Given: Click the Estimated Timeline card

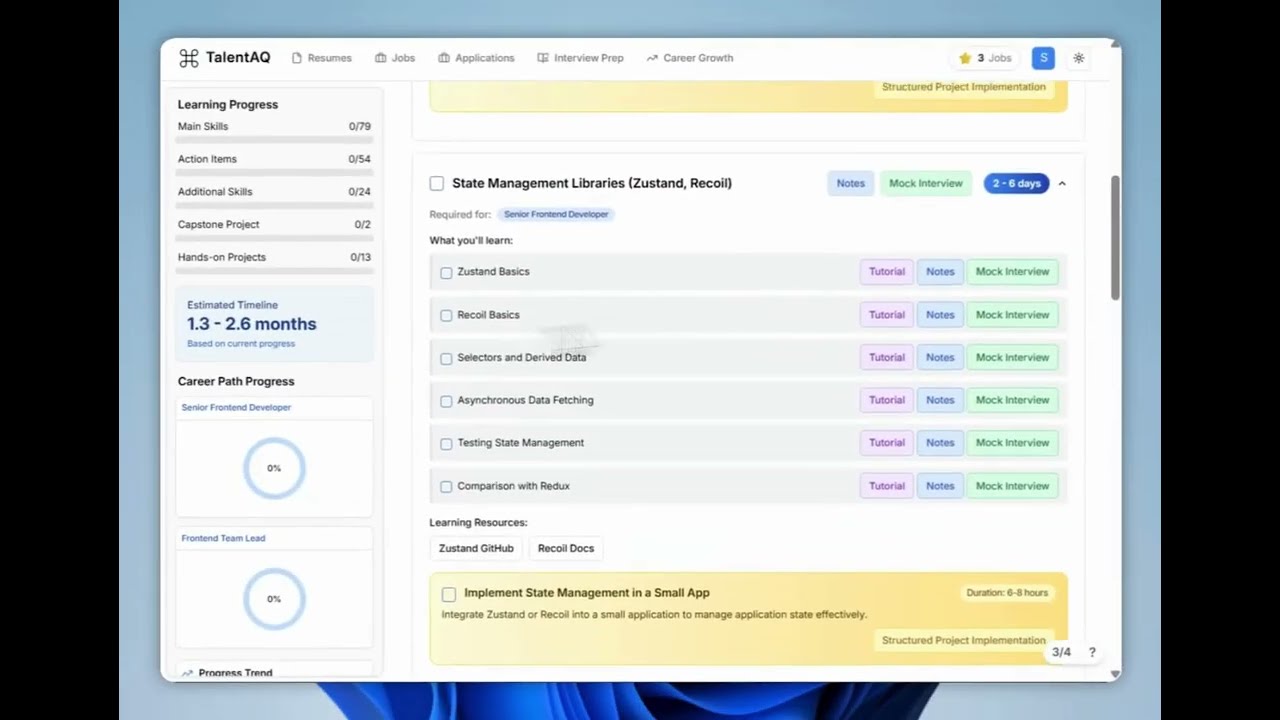Looking at the screenshot, I should pos(274,324).
